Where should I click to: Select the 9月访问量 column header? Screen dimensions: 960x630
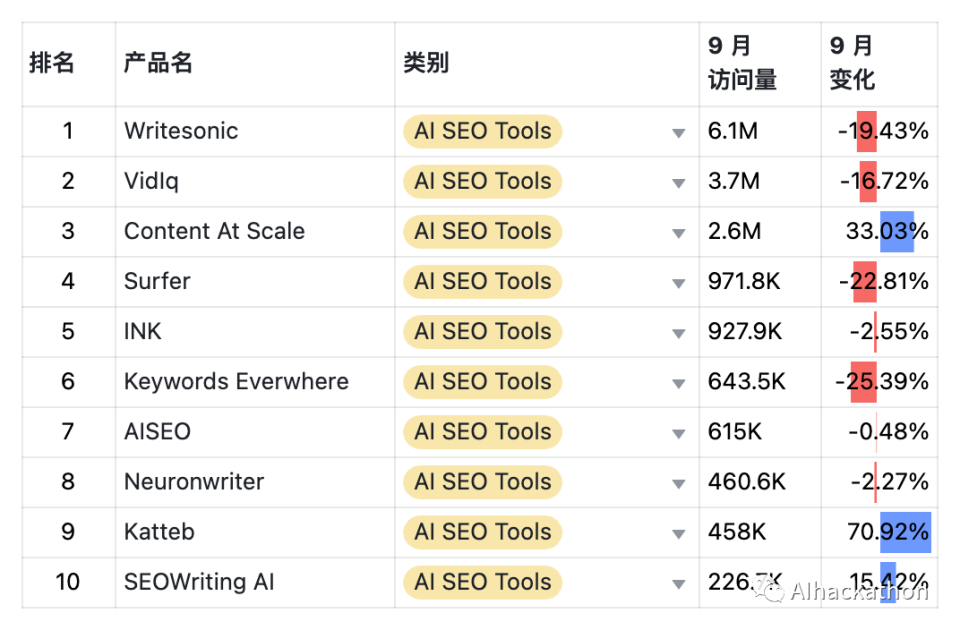(742, 63)
